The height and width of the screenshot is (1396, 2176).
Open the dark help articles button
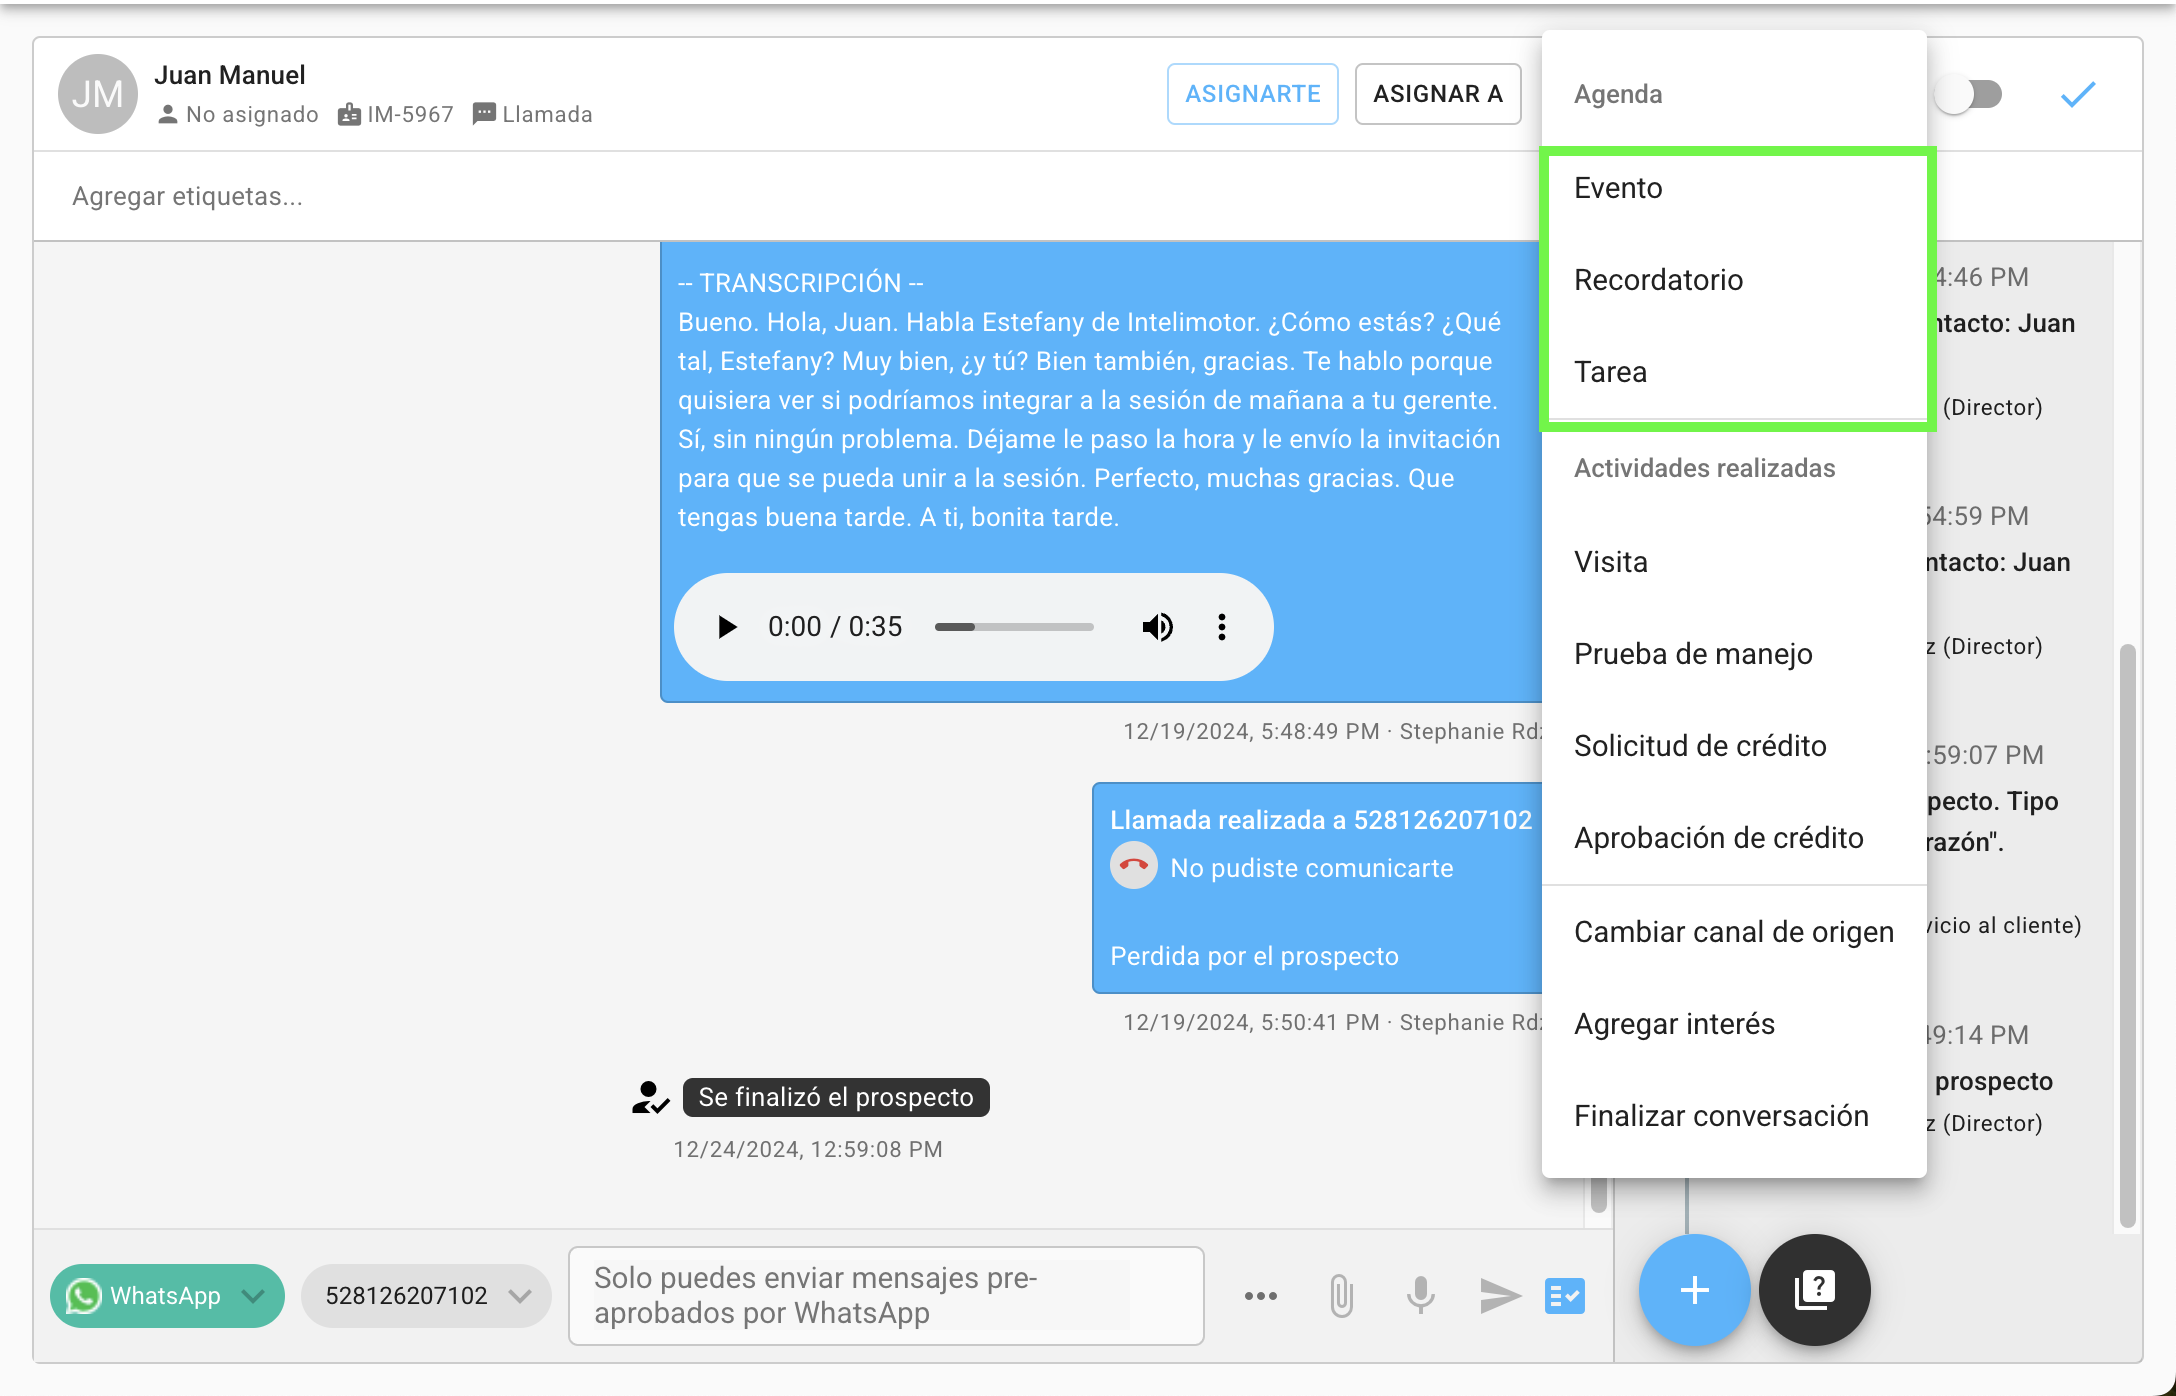(1814, 1290)
